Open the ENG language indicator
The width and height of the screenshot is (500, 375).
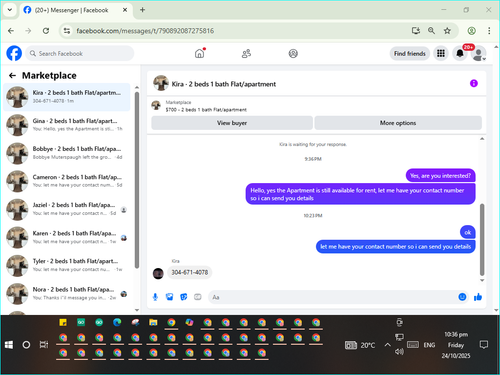[429, 345]
